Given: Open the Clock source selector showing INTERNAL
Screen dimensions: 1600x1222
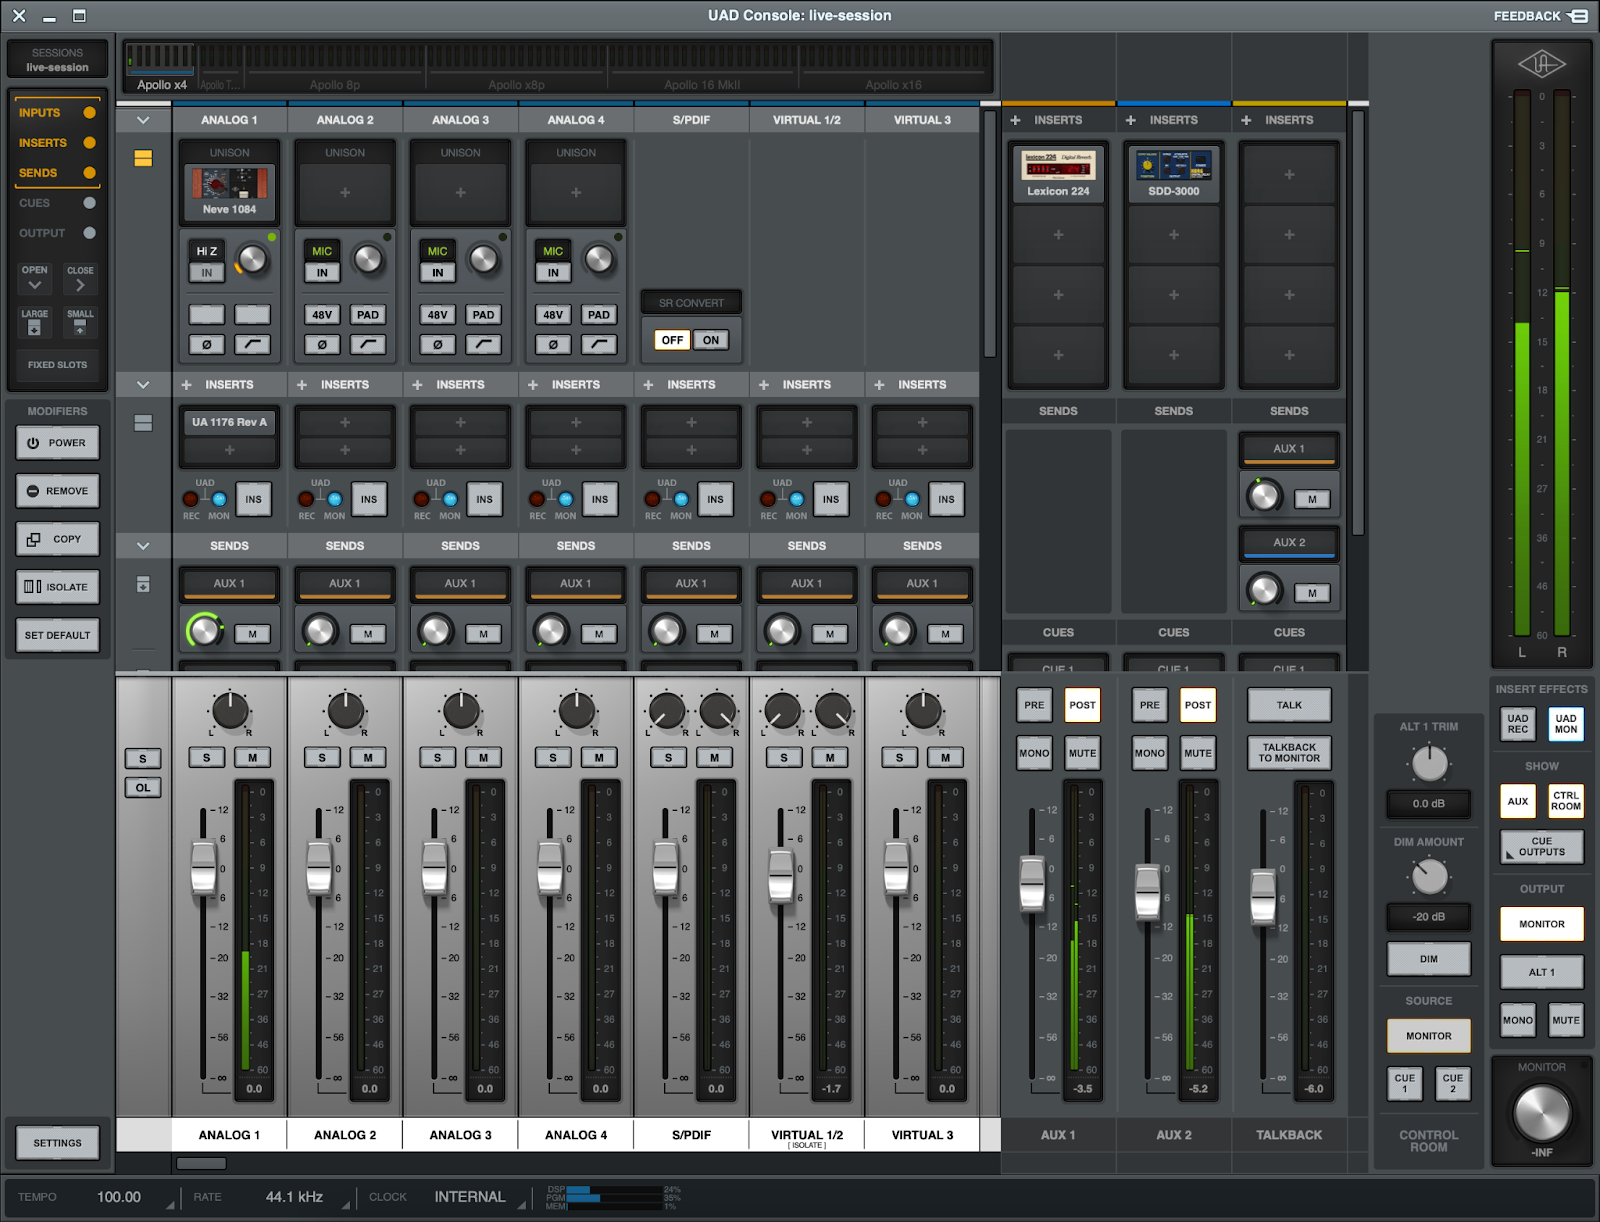Looking at the screenshot, I should pos(472,1196).
